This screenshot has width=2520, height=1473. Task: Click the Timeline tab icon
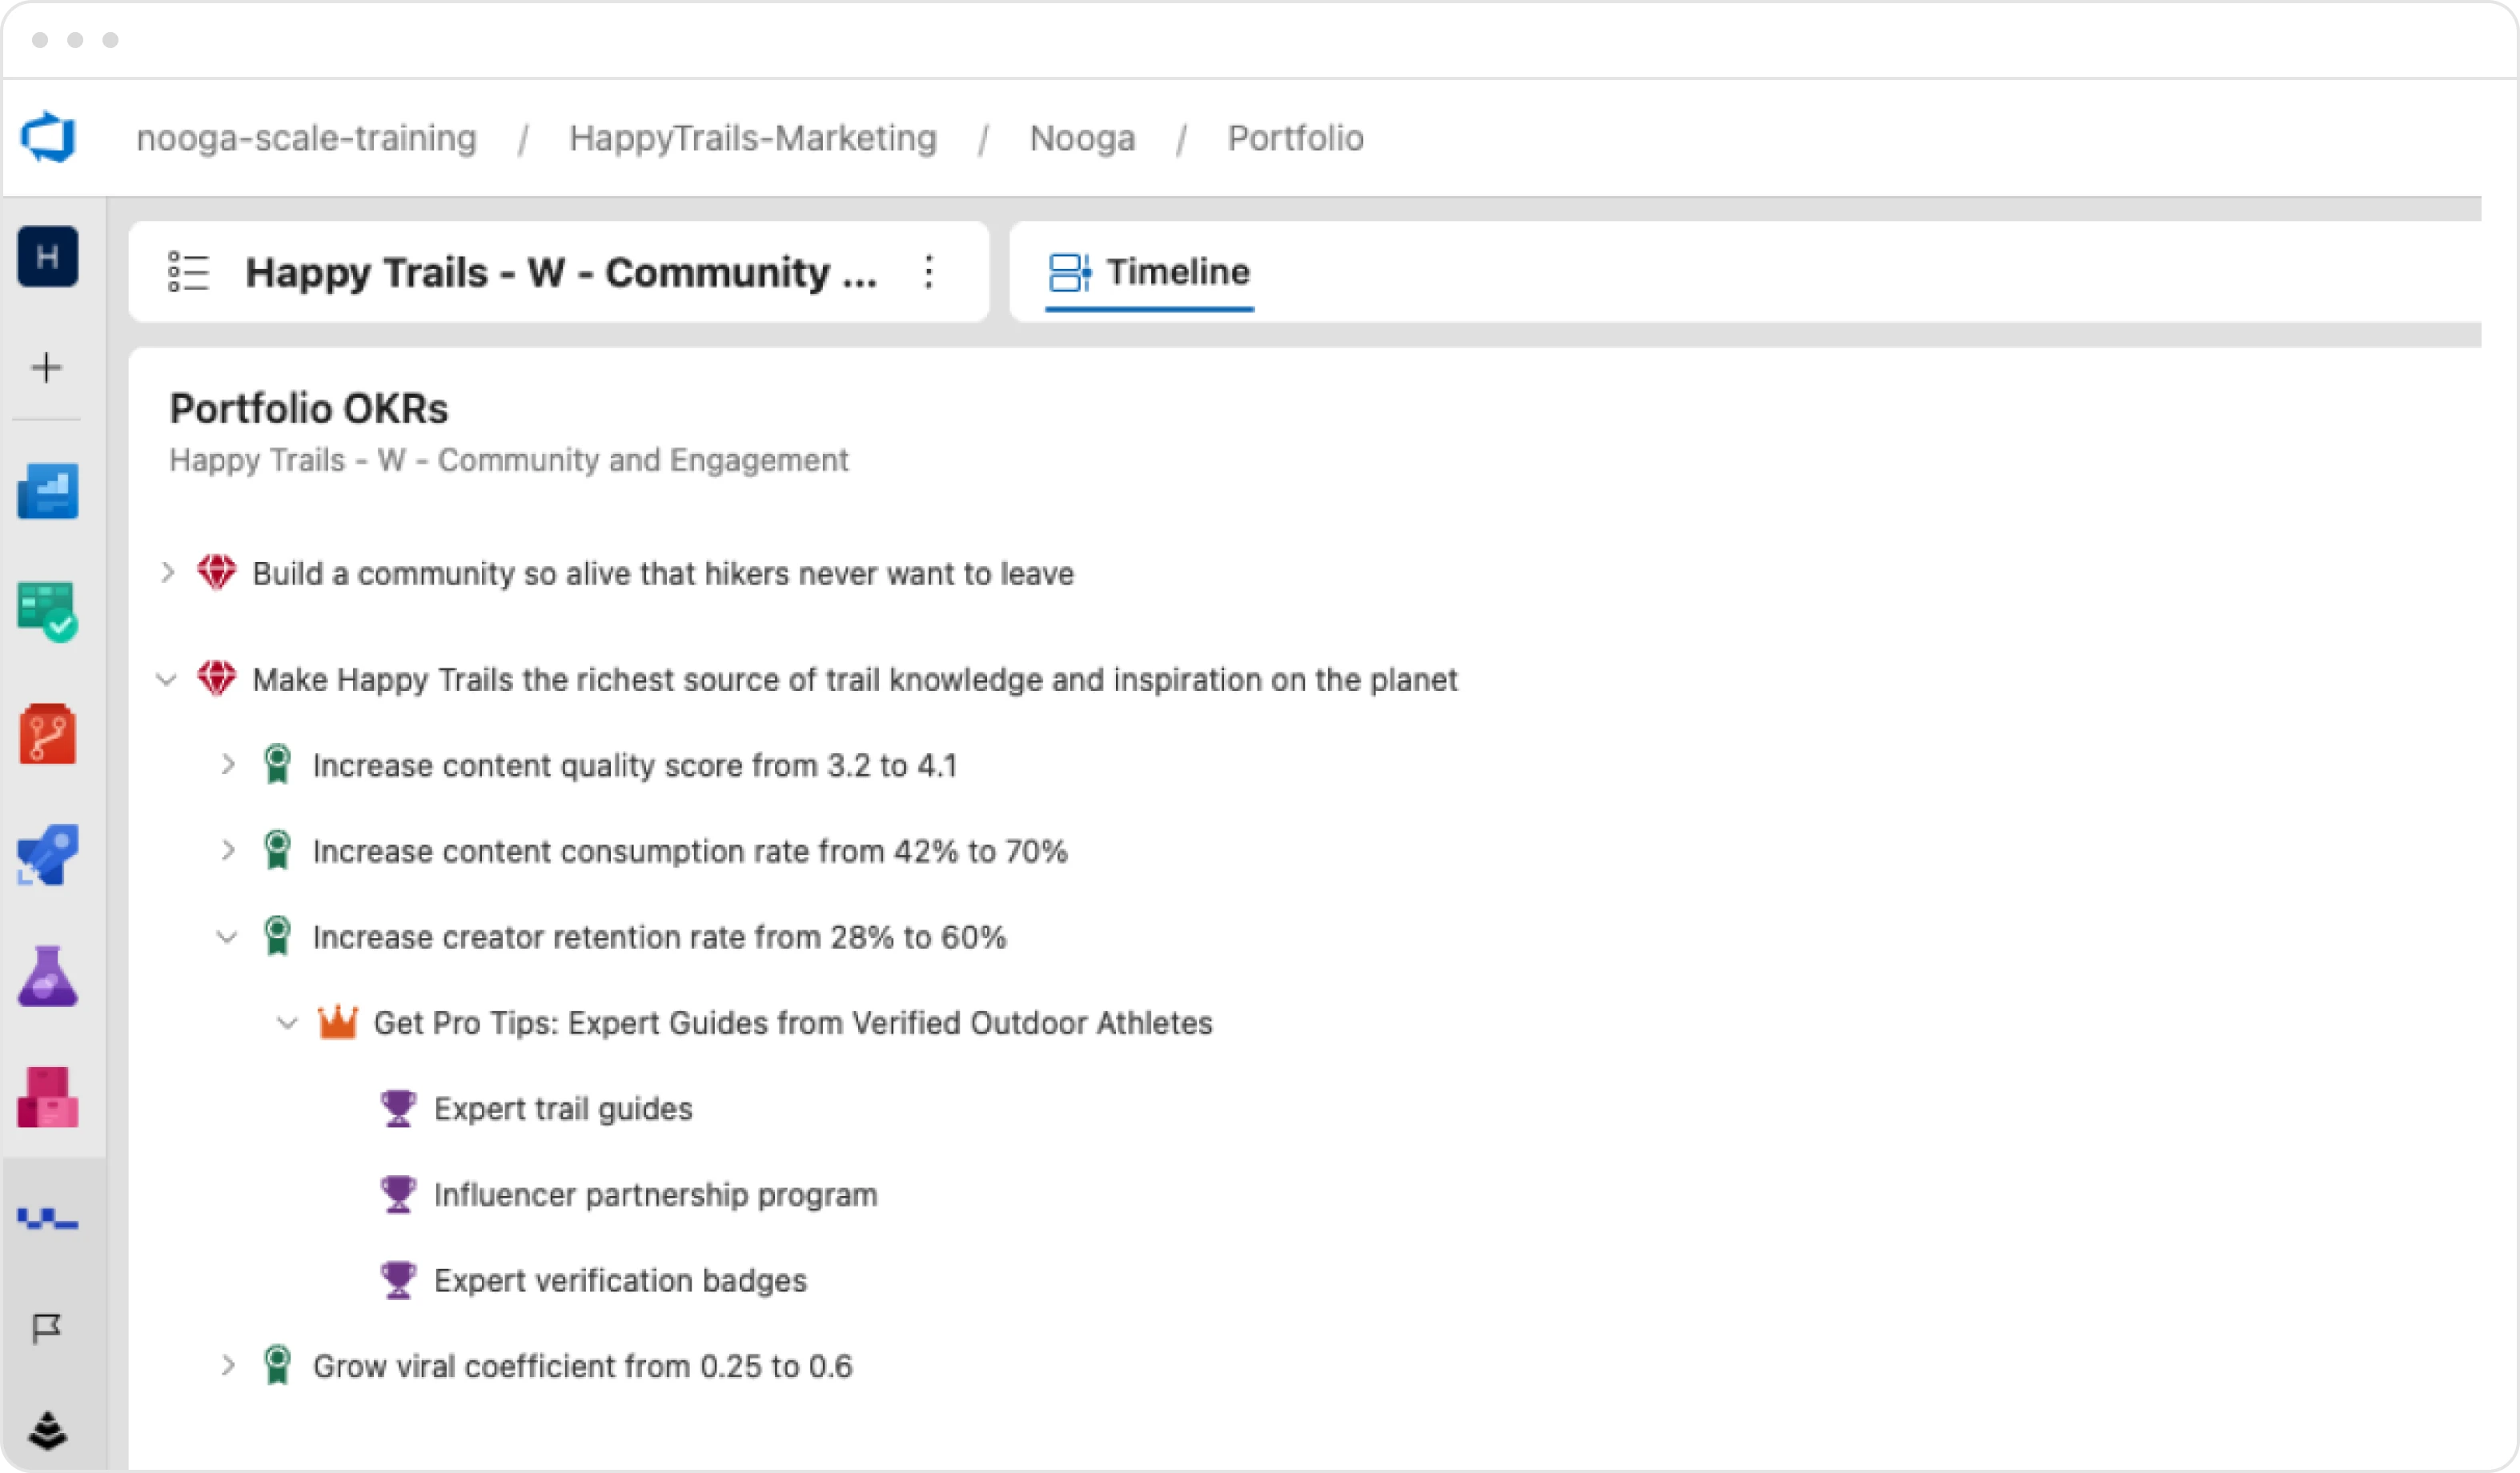click(x=1069, y=271)
